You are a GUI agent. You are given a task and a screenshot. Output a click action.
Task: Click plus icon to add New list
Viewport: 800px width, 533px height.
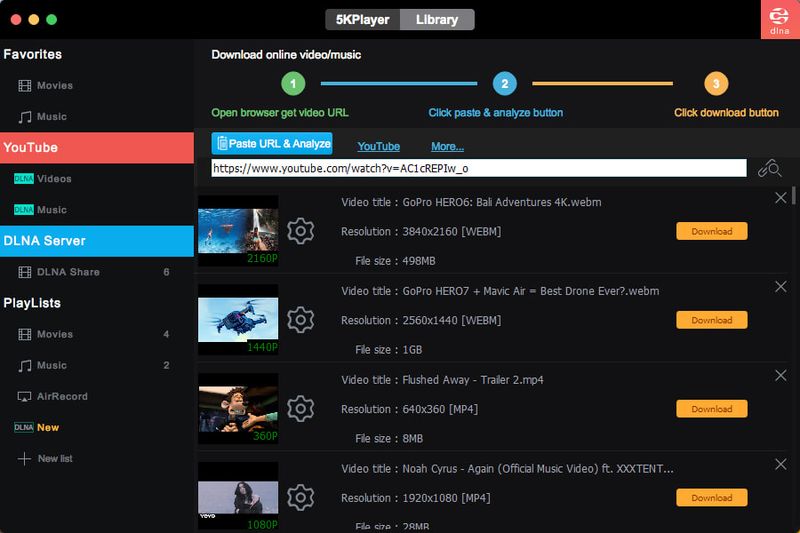tap(24, 459)
